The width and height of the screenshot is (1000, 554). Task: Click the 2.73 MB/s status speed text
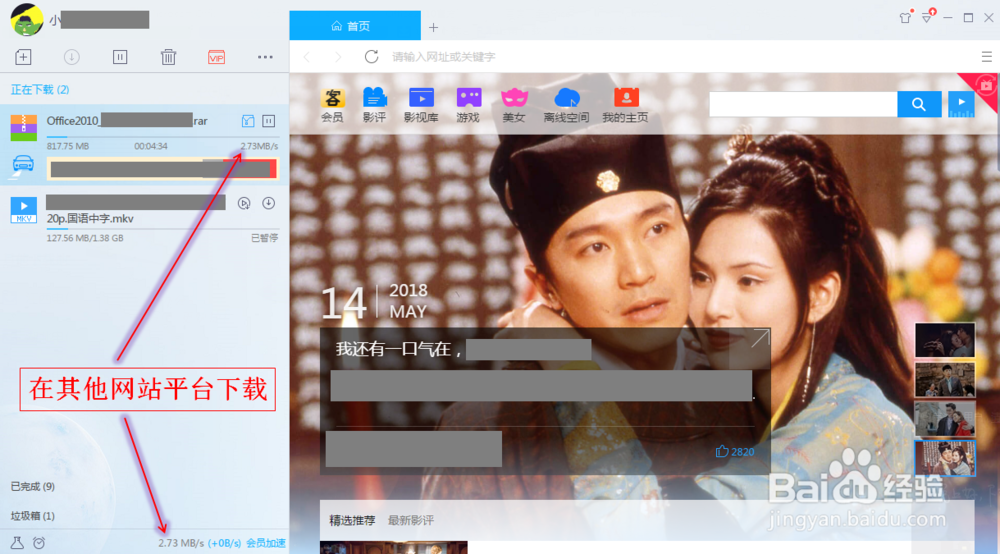[181, 543]
